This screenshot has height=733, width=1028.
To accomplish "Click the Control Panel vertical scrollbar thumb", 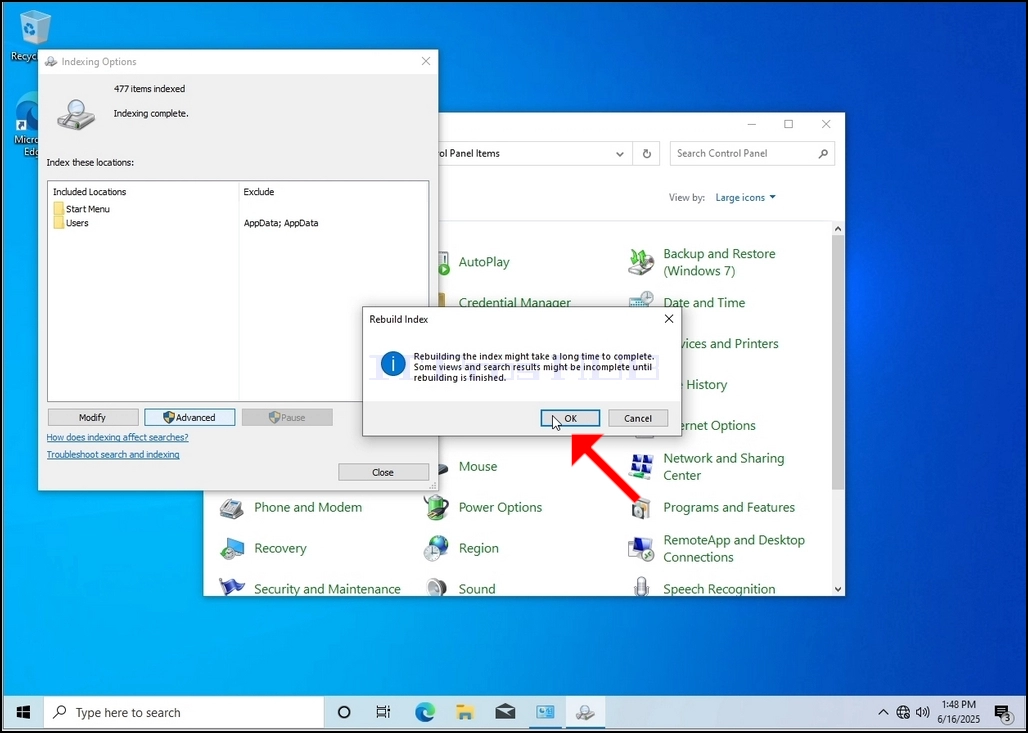I will pos(838,362).
